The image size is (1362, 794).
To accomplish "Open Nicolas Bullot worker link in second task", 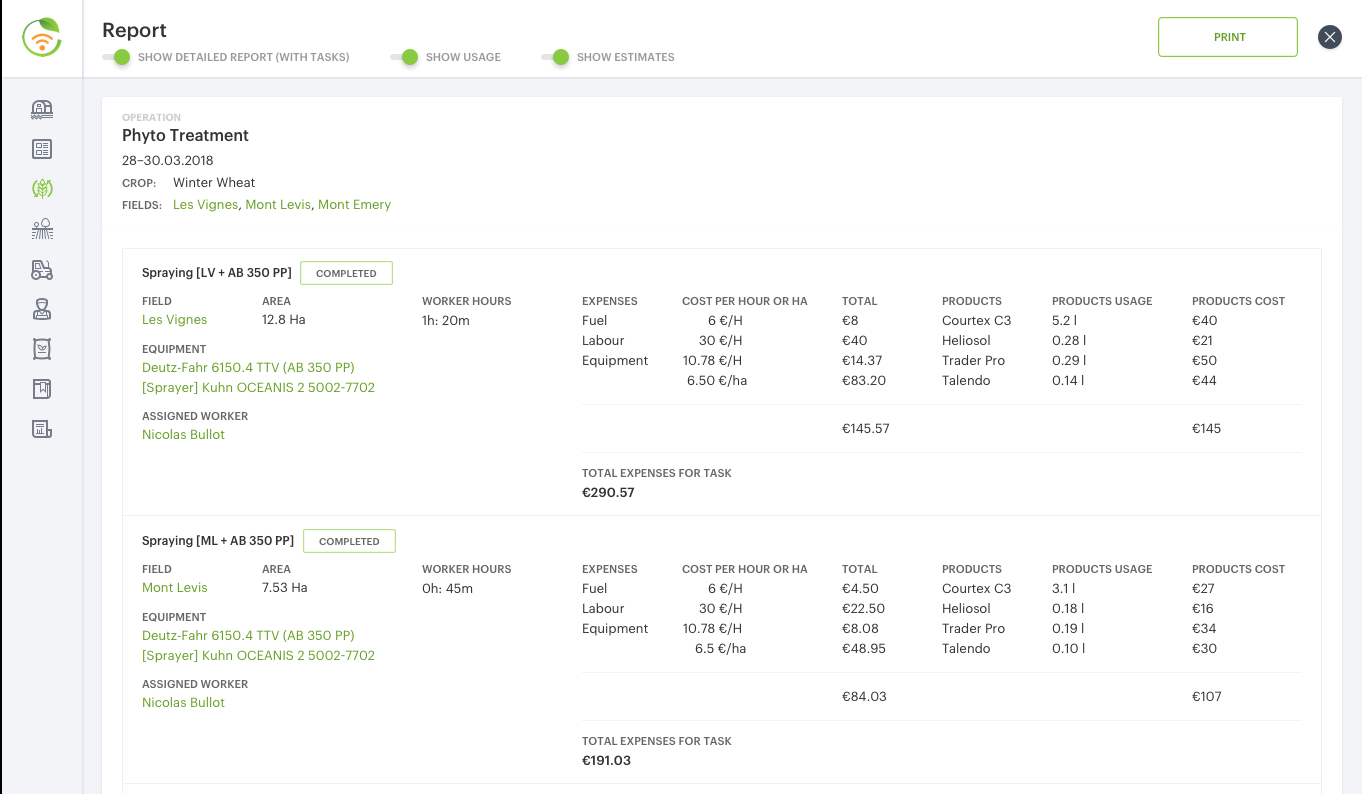I will point(183,702).
